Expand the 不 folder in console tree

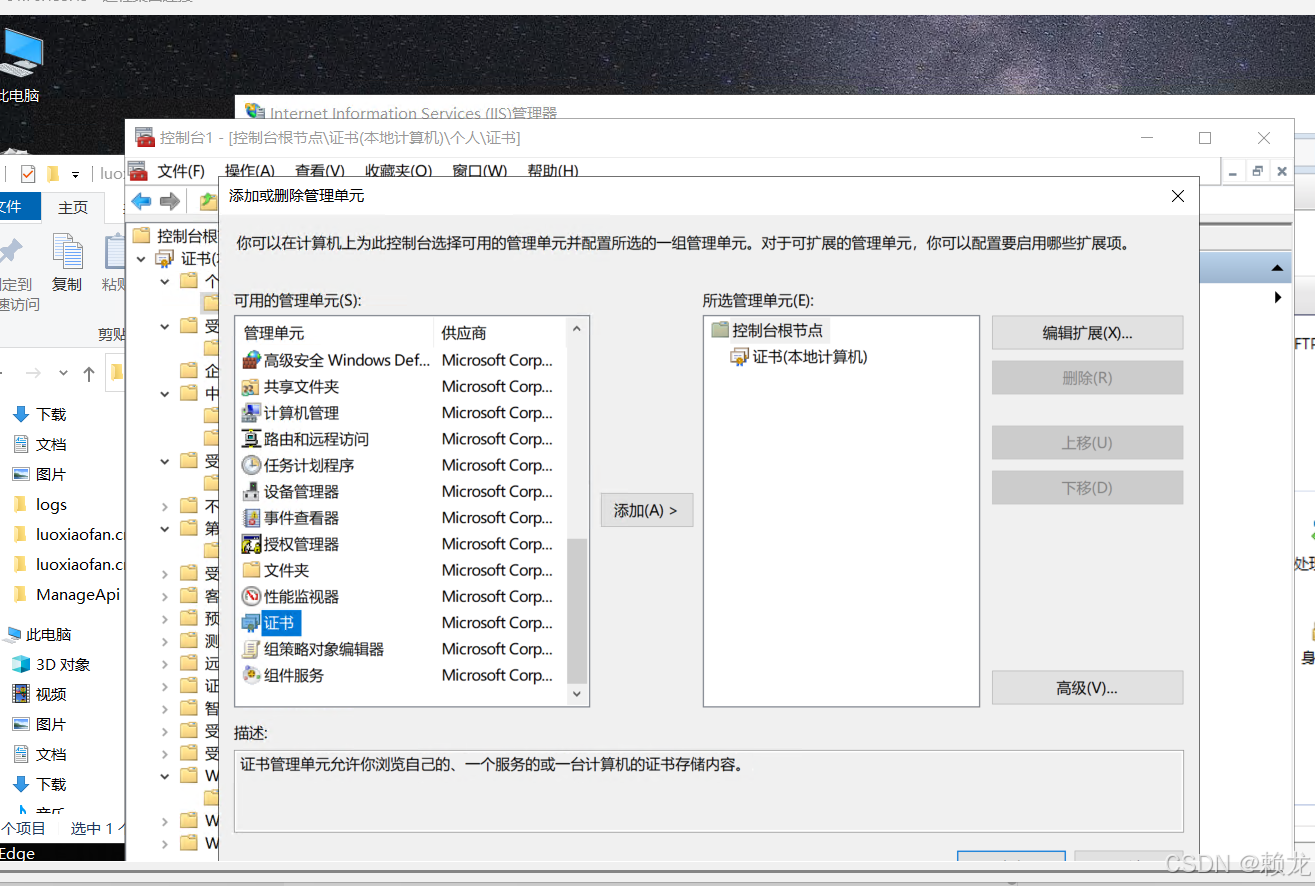pos(165,506)
